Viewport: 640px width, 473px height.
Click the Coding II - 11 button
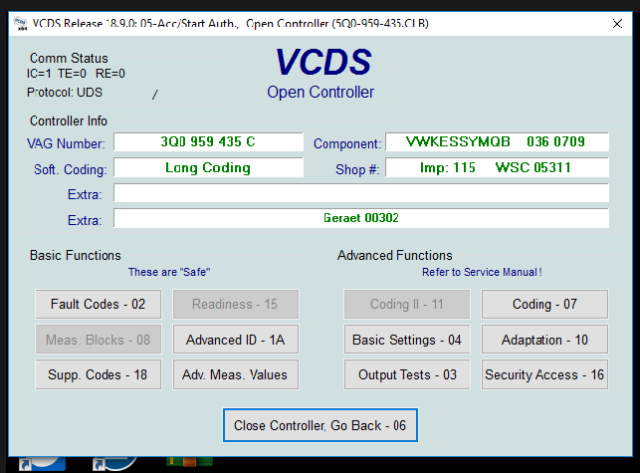coord(407,304)
